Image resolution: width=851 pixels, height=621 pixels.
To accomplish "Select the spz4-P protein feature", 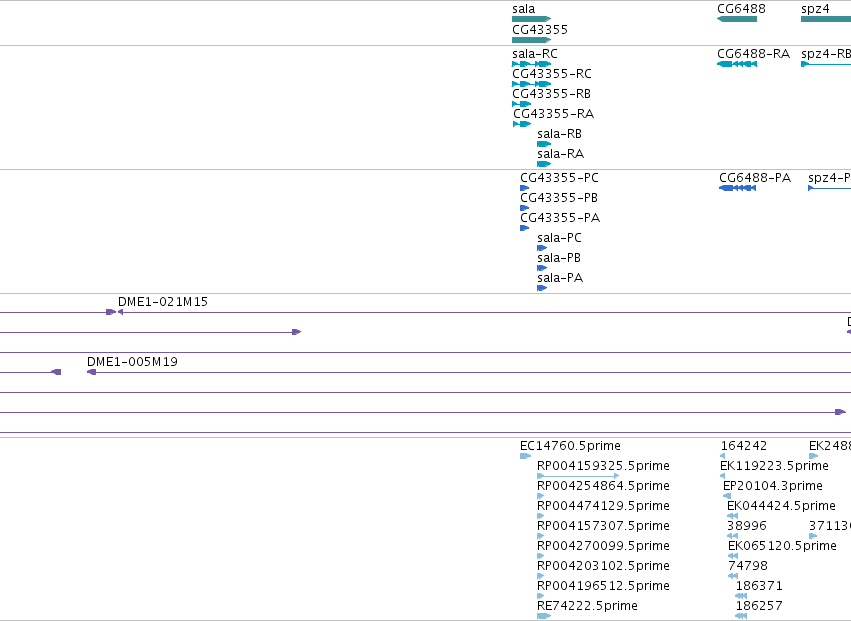I will click(x=829, y=188).
